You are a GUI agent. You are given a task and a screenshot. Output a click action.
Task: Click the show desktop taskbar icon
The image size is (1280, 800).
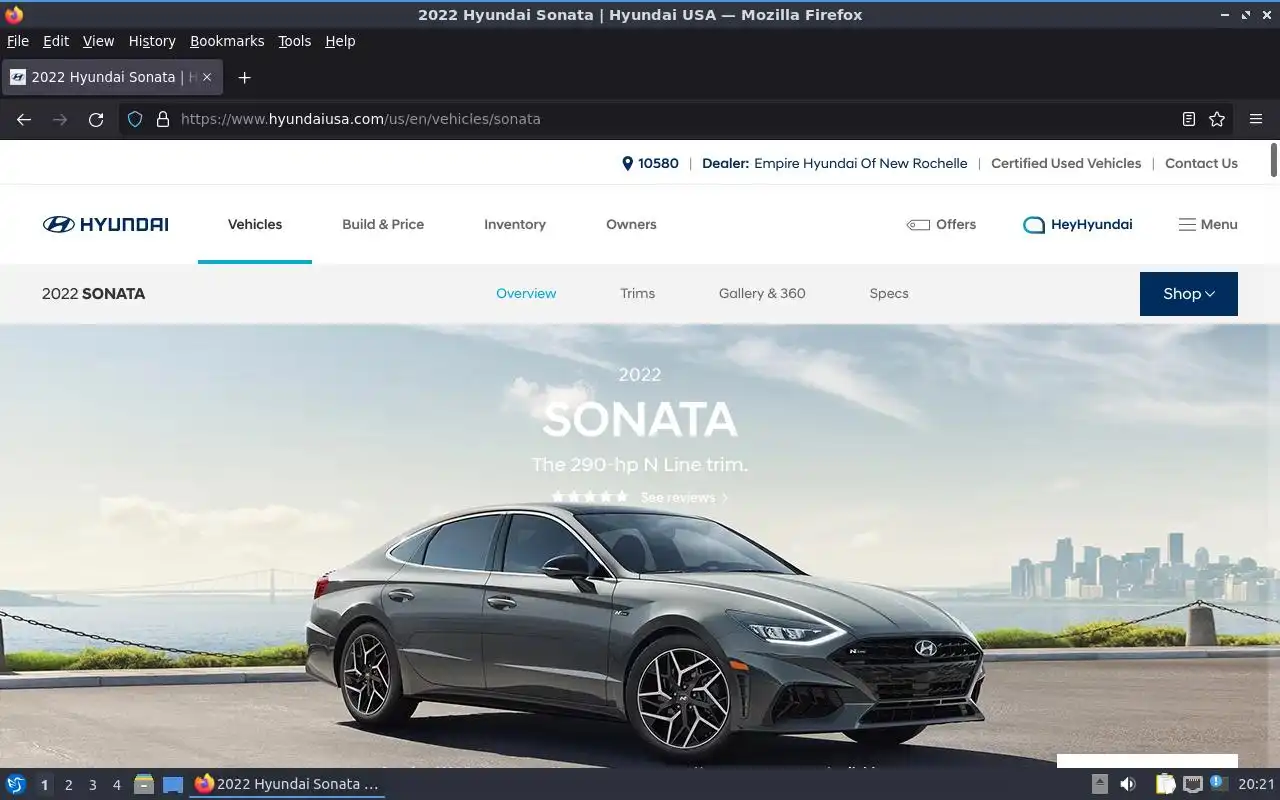point(173,784)
